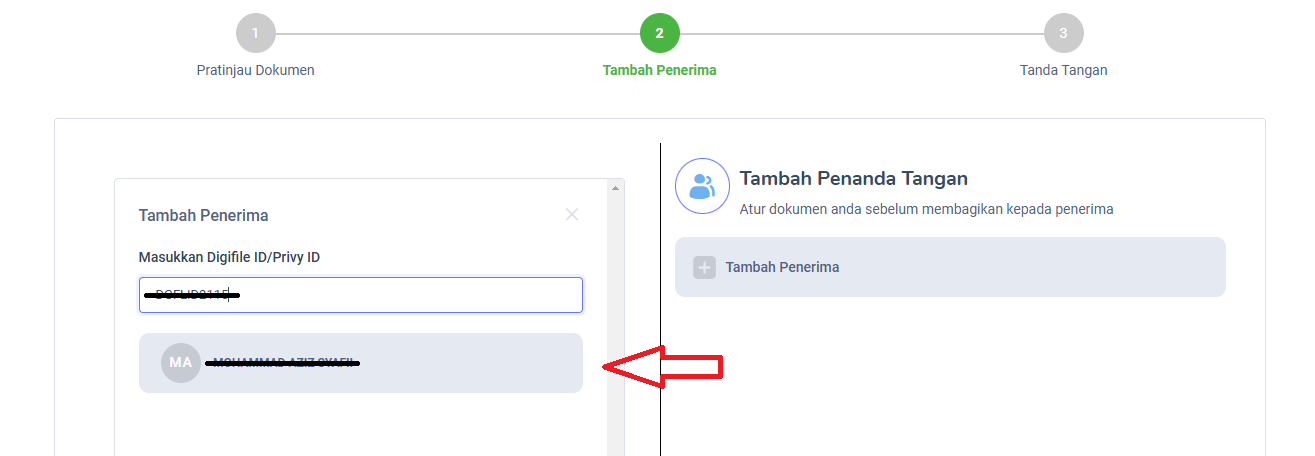Go to the Tanda Tangan step label
The image size is (1315, 456).
tap(1063, 70)
